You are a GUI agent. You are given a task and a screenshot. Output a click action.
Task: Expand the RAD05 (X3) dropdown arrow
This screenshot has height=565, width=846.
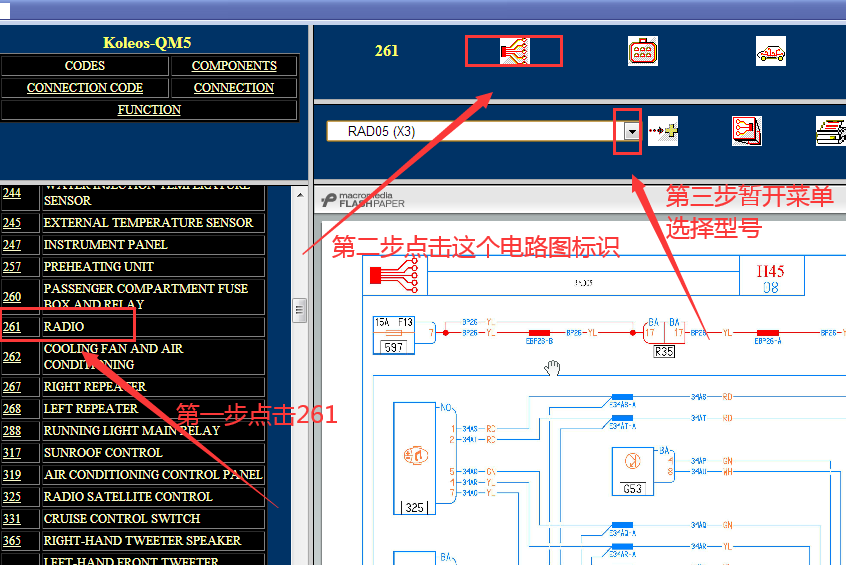click(631, 131)
